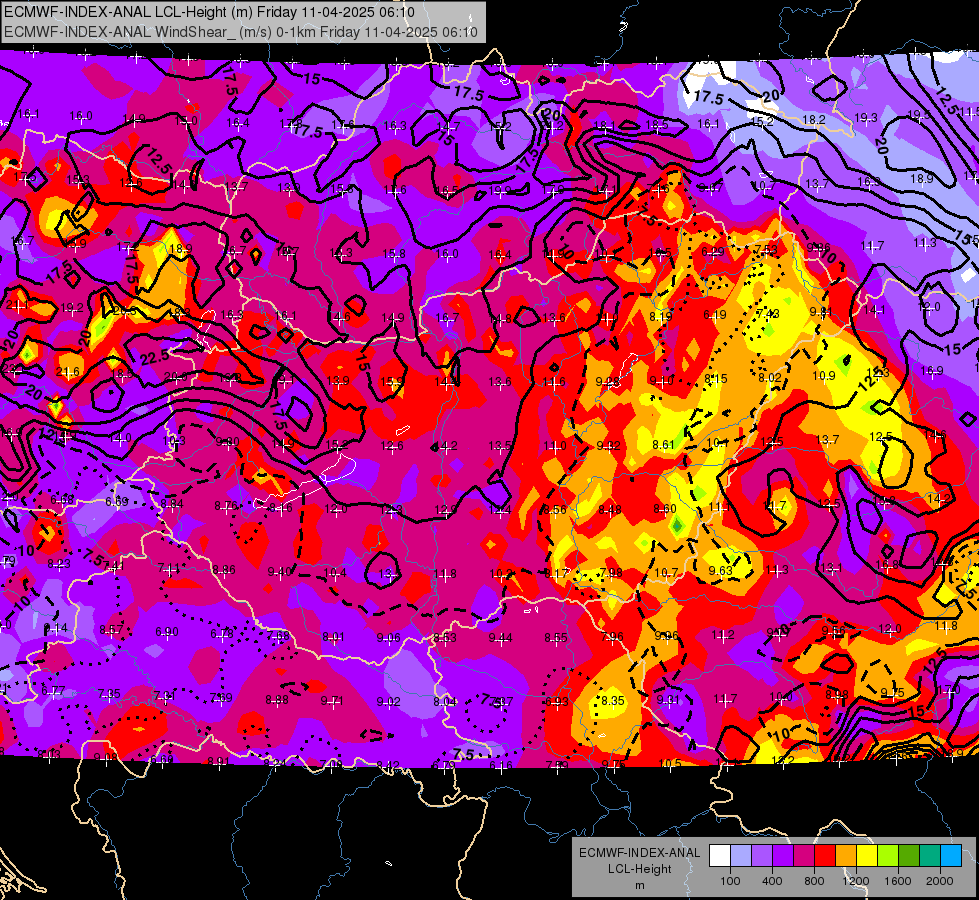Viewport: 979px width, 900px height.
Task: Click the legend title ECMWF-INDEX-ANAL
Action: tap(639, 853)
